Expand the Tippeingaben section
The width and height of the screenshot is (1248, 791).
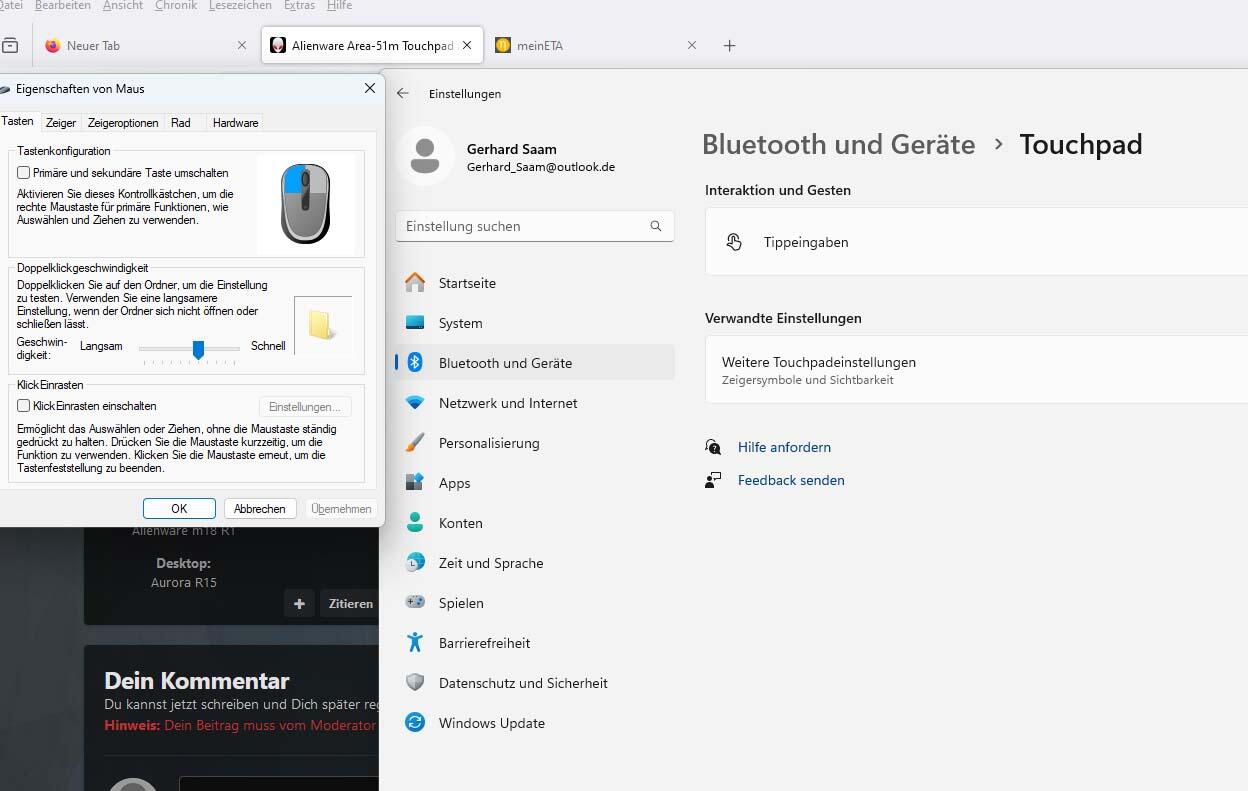click(975, 242)
